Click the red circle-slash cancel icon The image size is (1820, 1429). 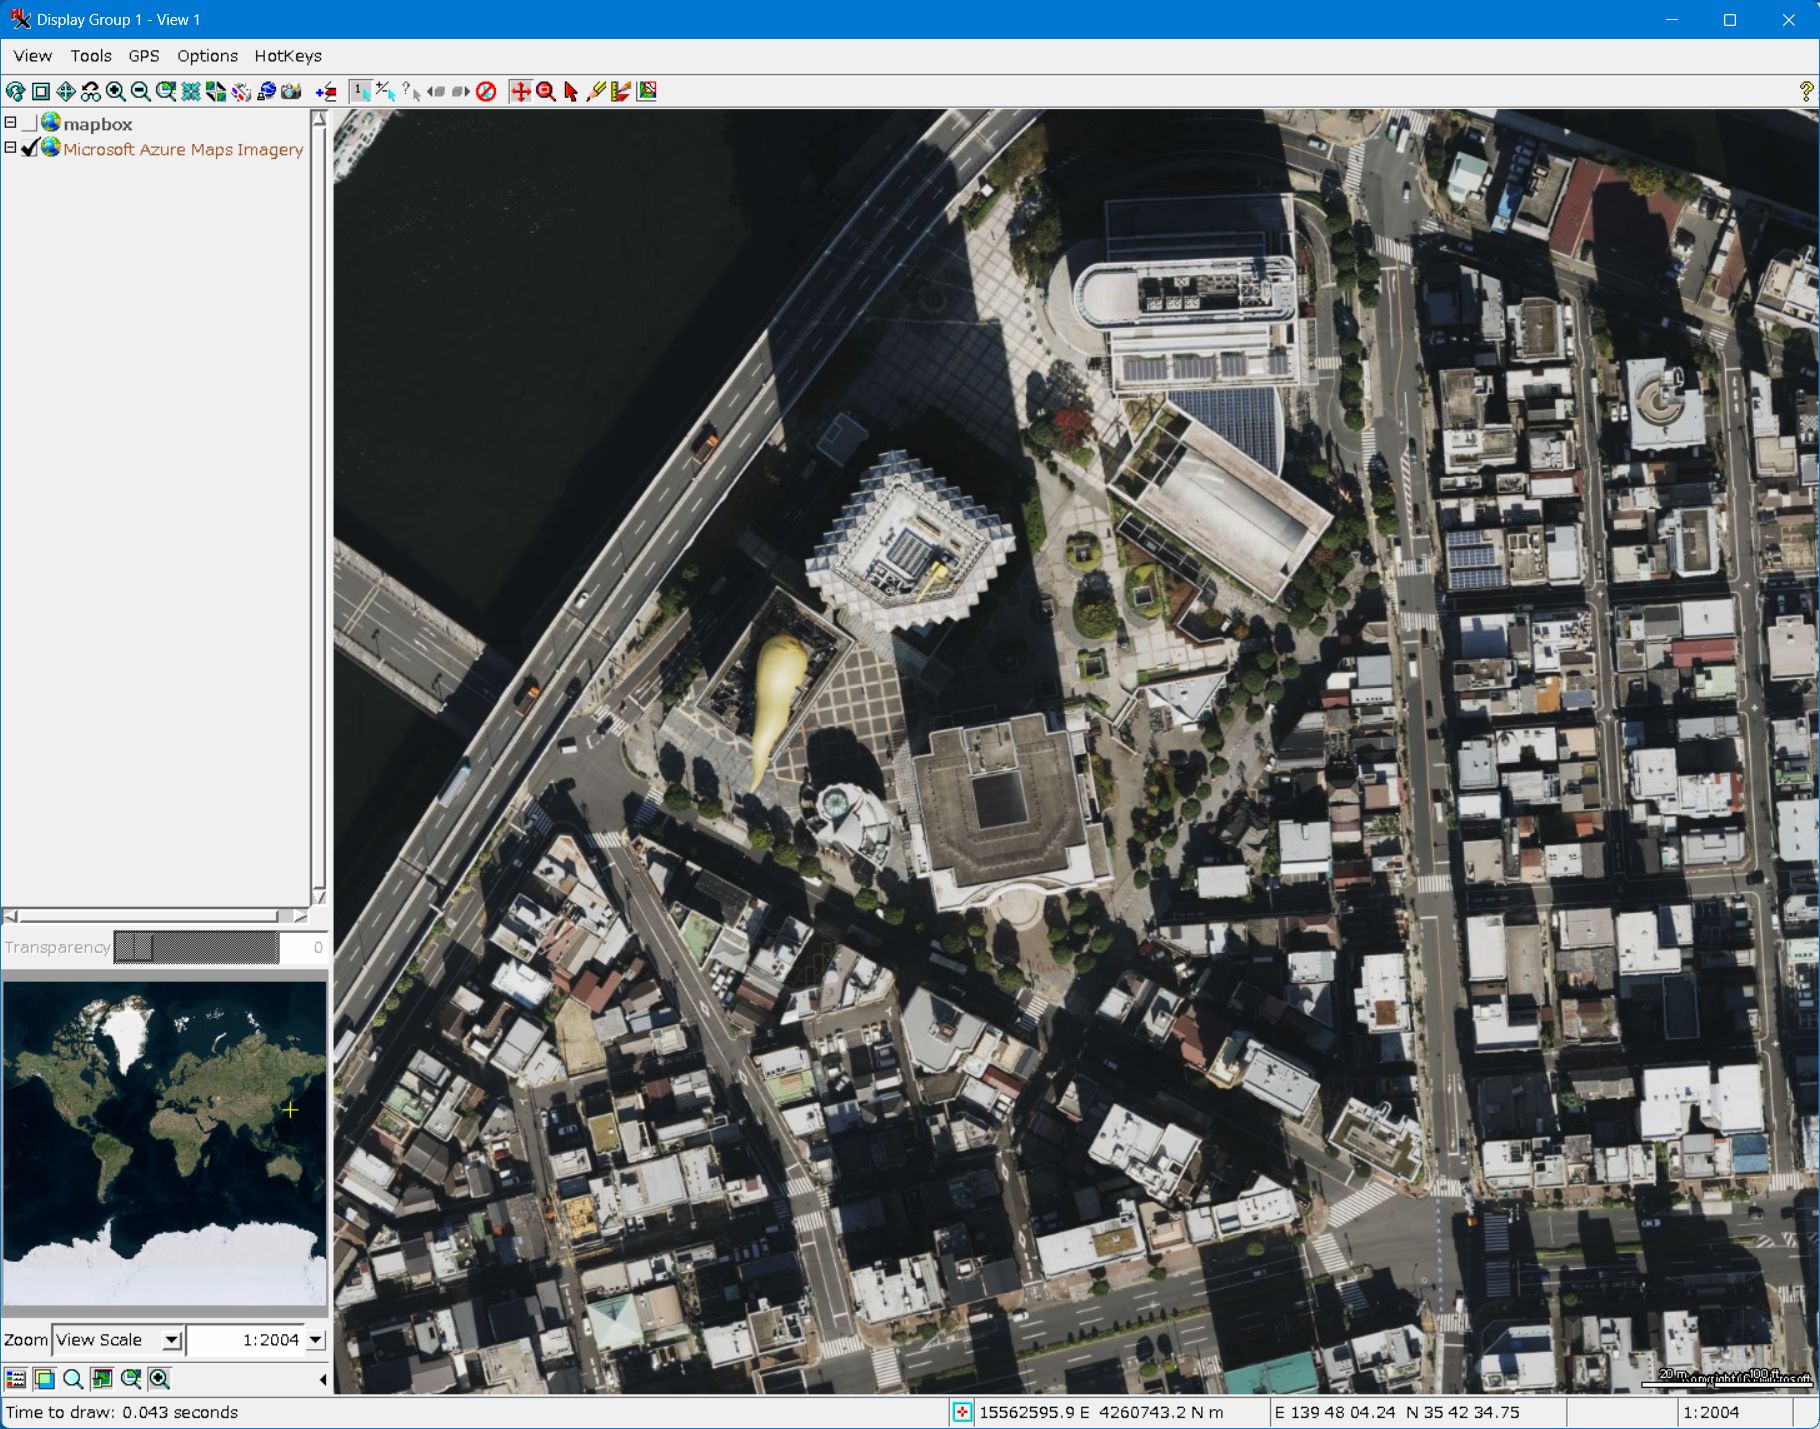pyautogui.click(x=486, y=92)
